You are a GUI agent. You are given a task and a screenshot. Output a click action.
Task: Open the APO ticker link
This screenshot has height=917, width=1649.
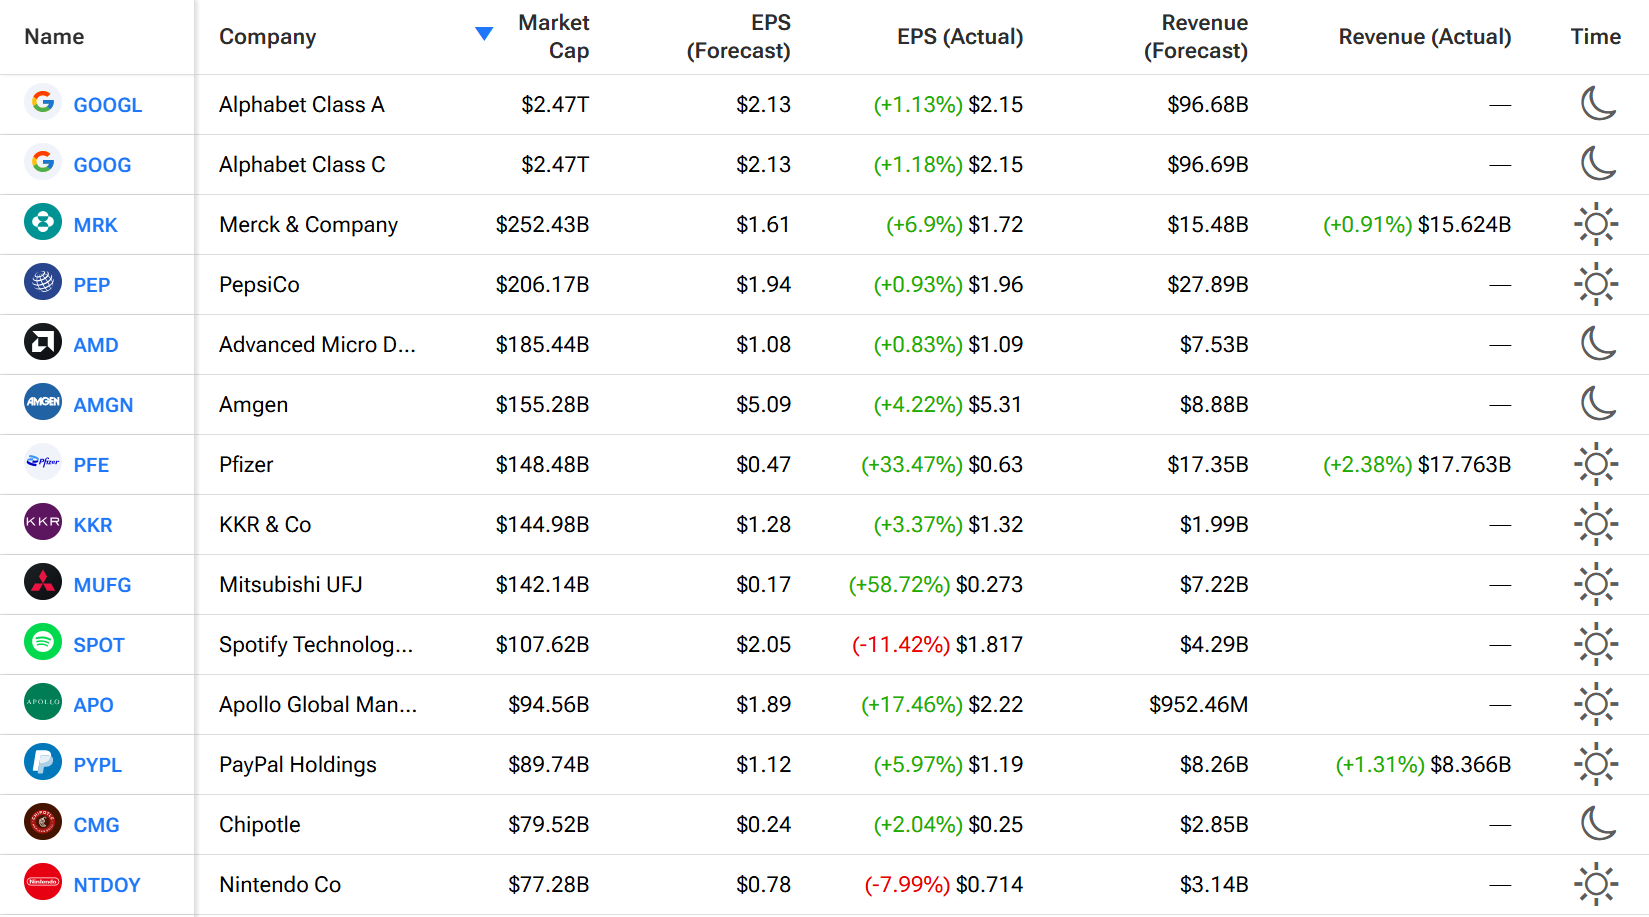93,705
